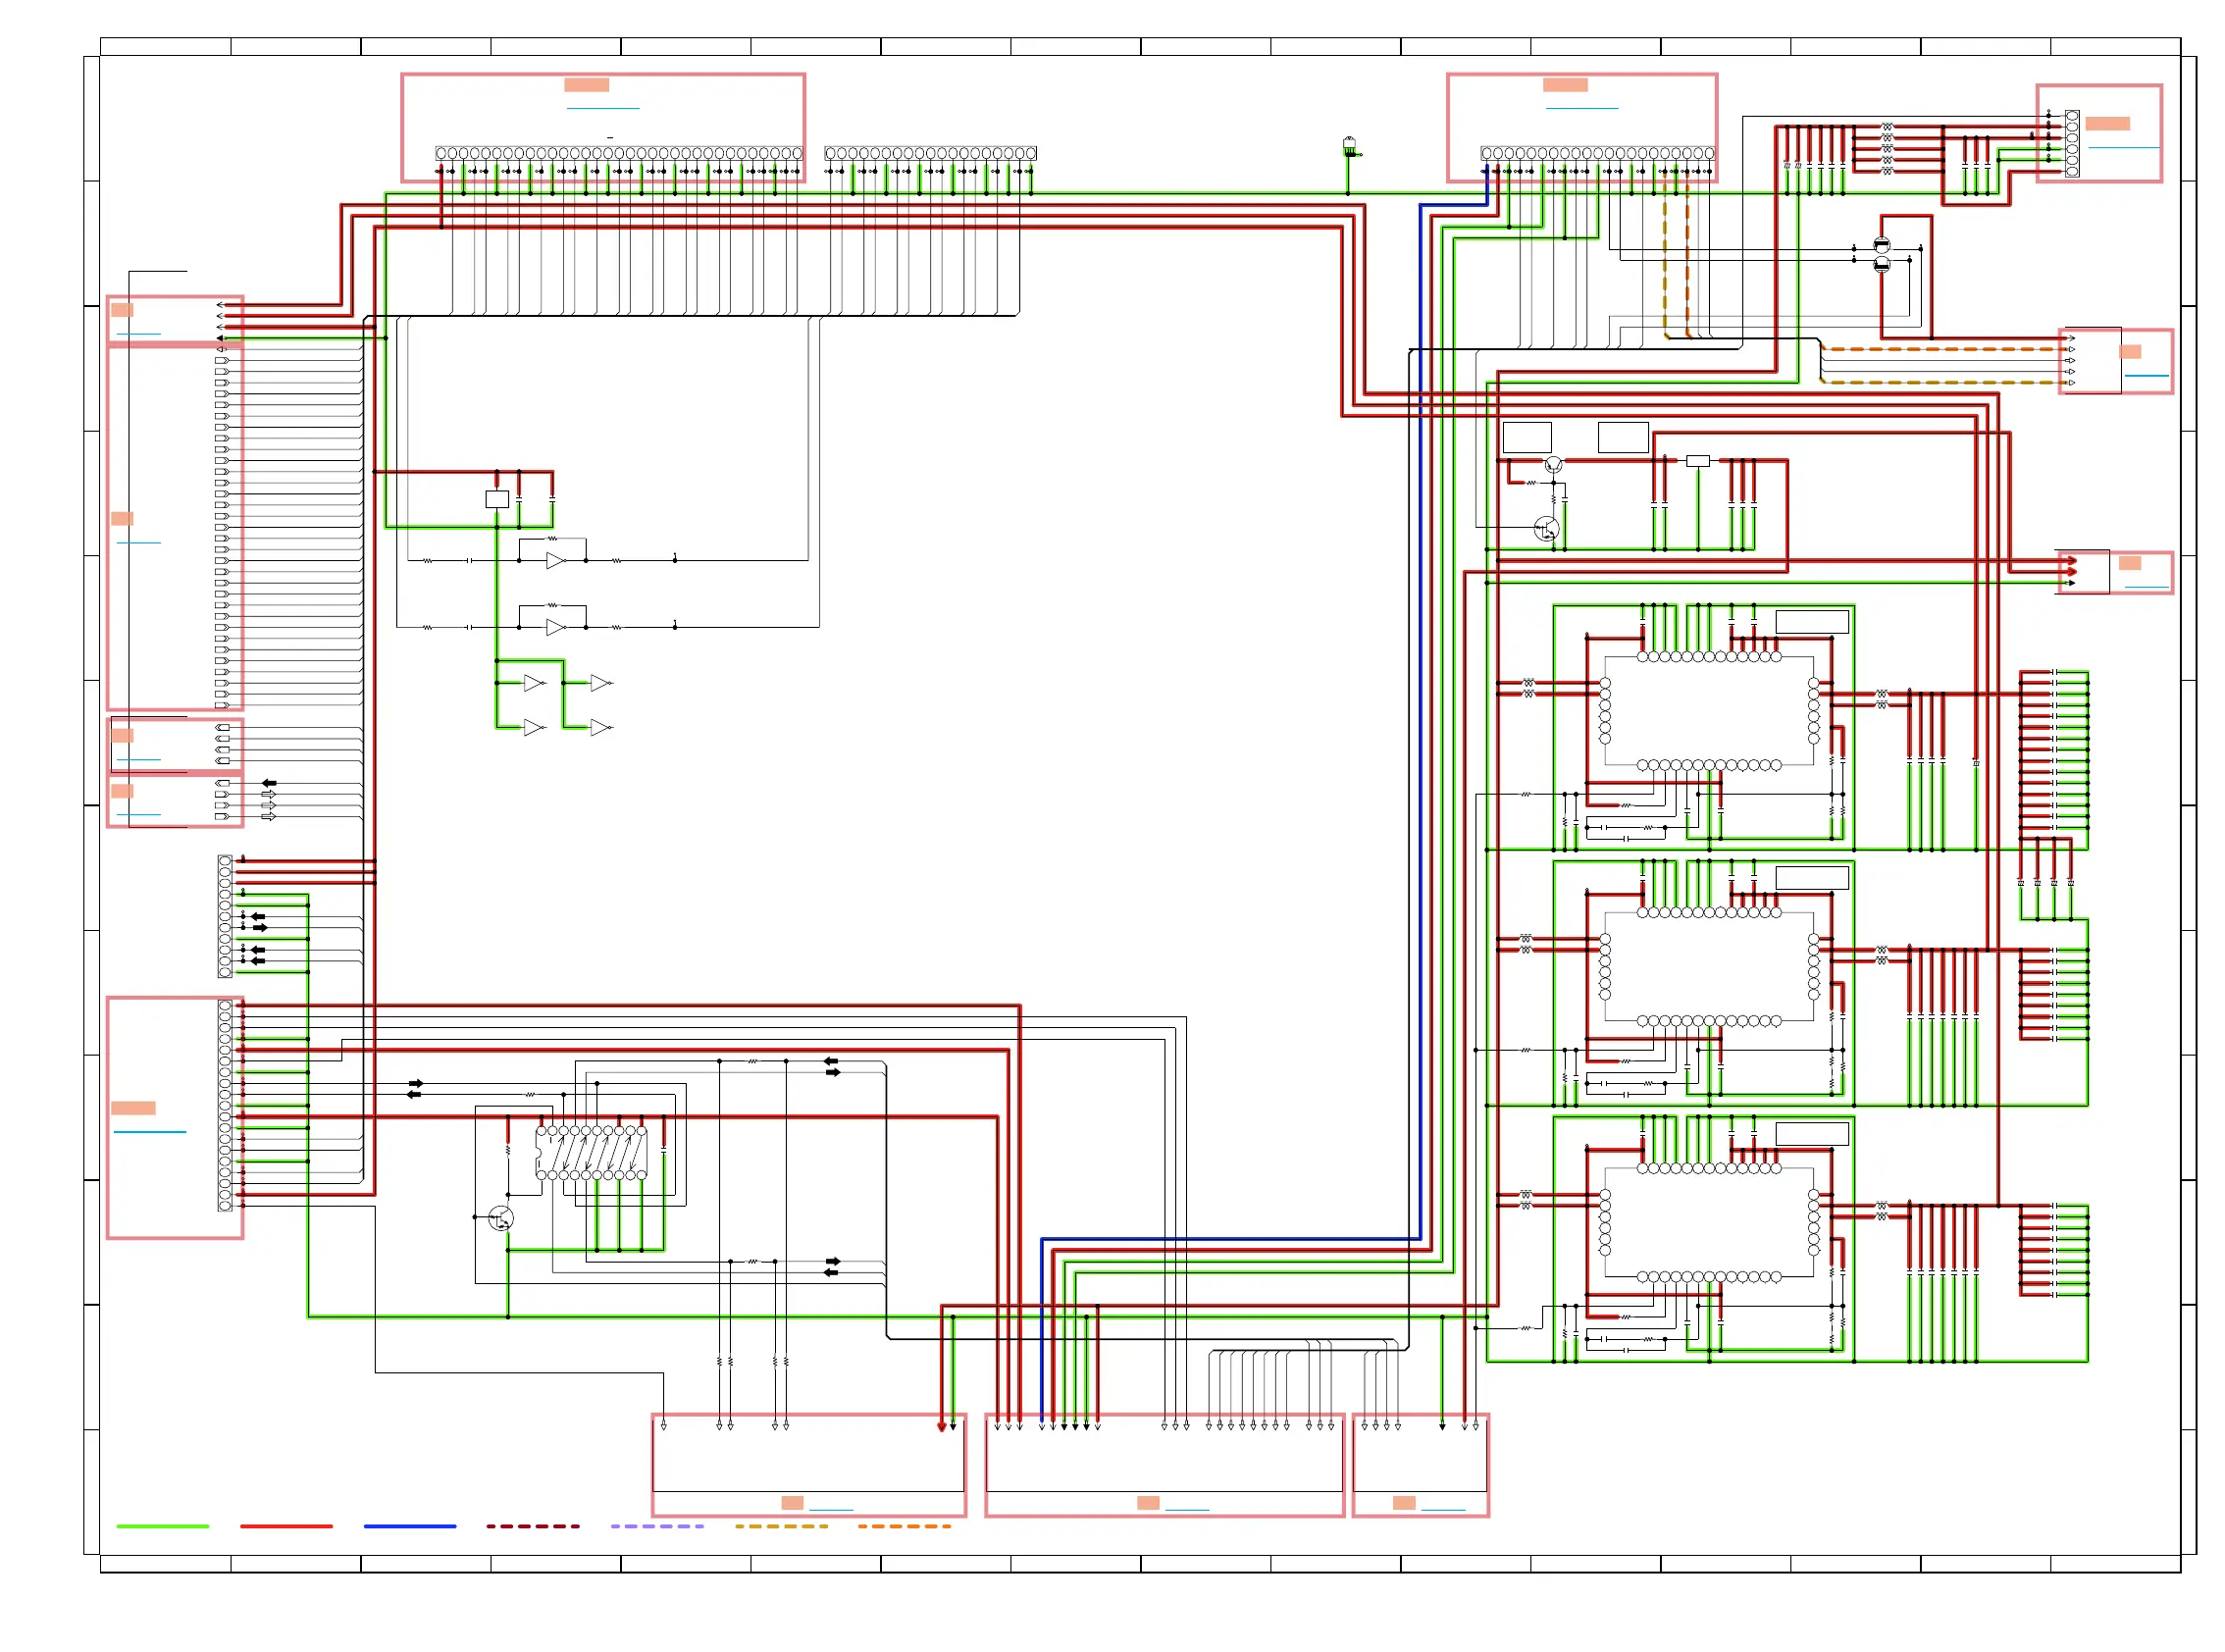Select the DIP switch array IC symbol
The image size is (2225, 1652).
pos(591,1153)
